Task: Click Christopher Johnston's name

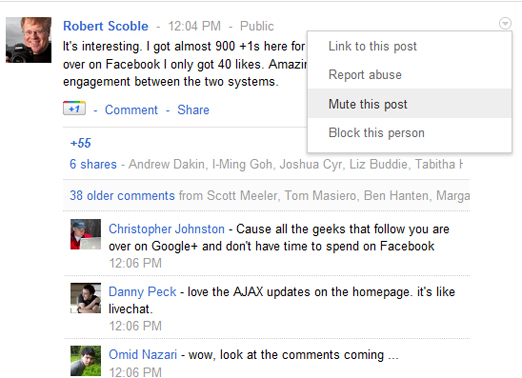Action: point(167,229)
